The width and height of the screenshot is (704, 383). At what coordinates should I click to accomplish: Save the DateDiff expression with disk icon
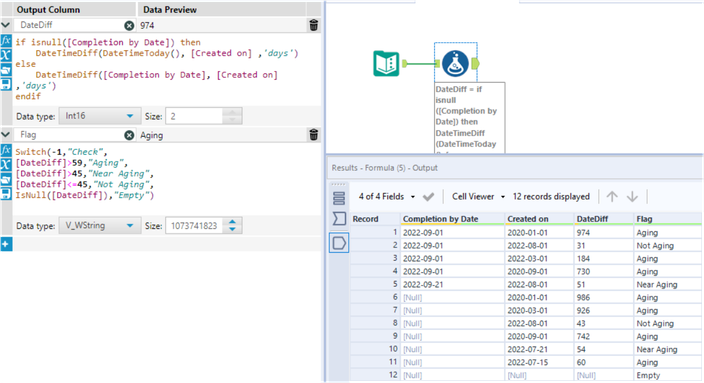[x=6, y=84]
